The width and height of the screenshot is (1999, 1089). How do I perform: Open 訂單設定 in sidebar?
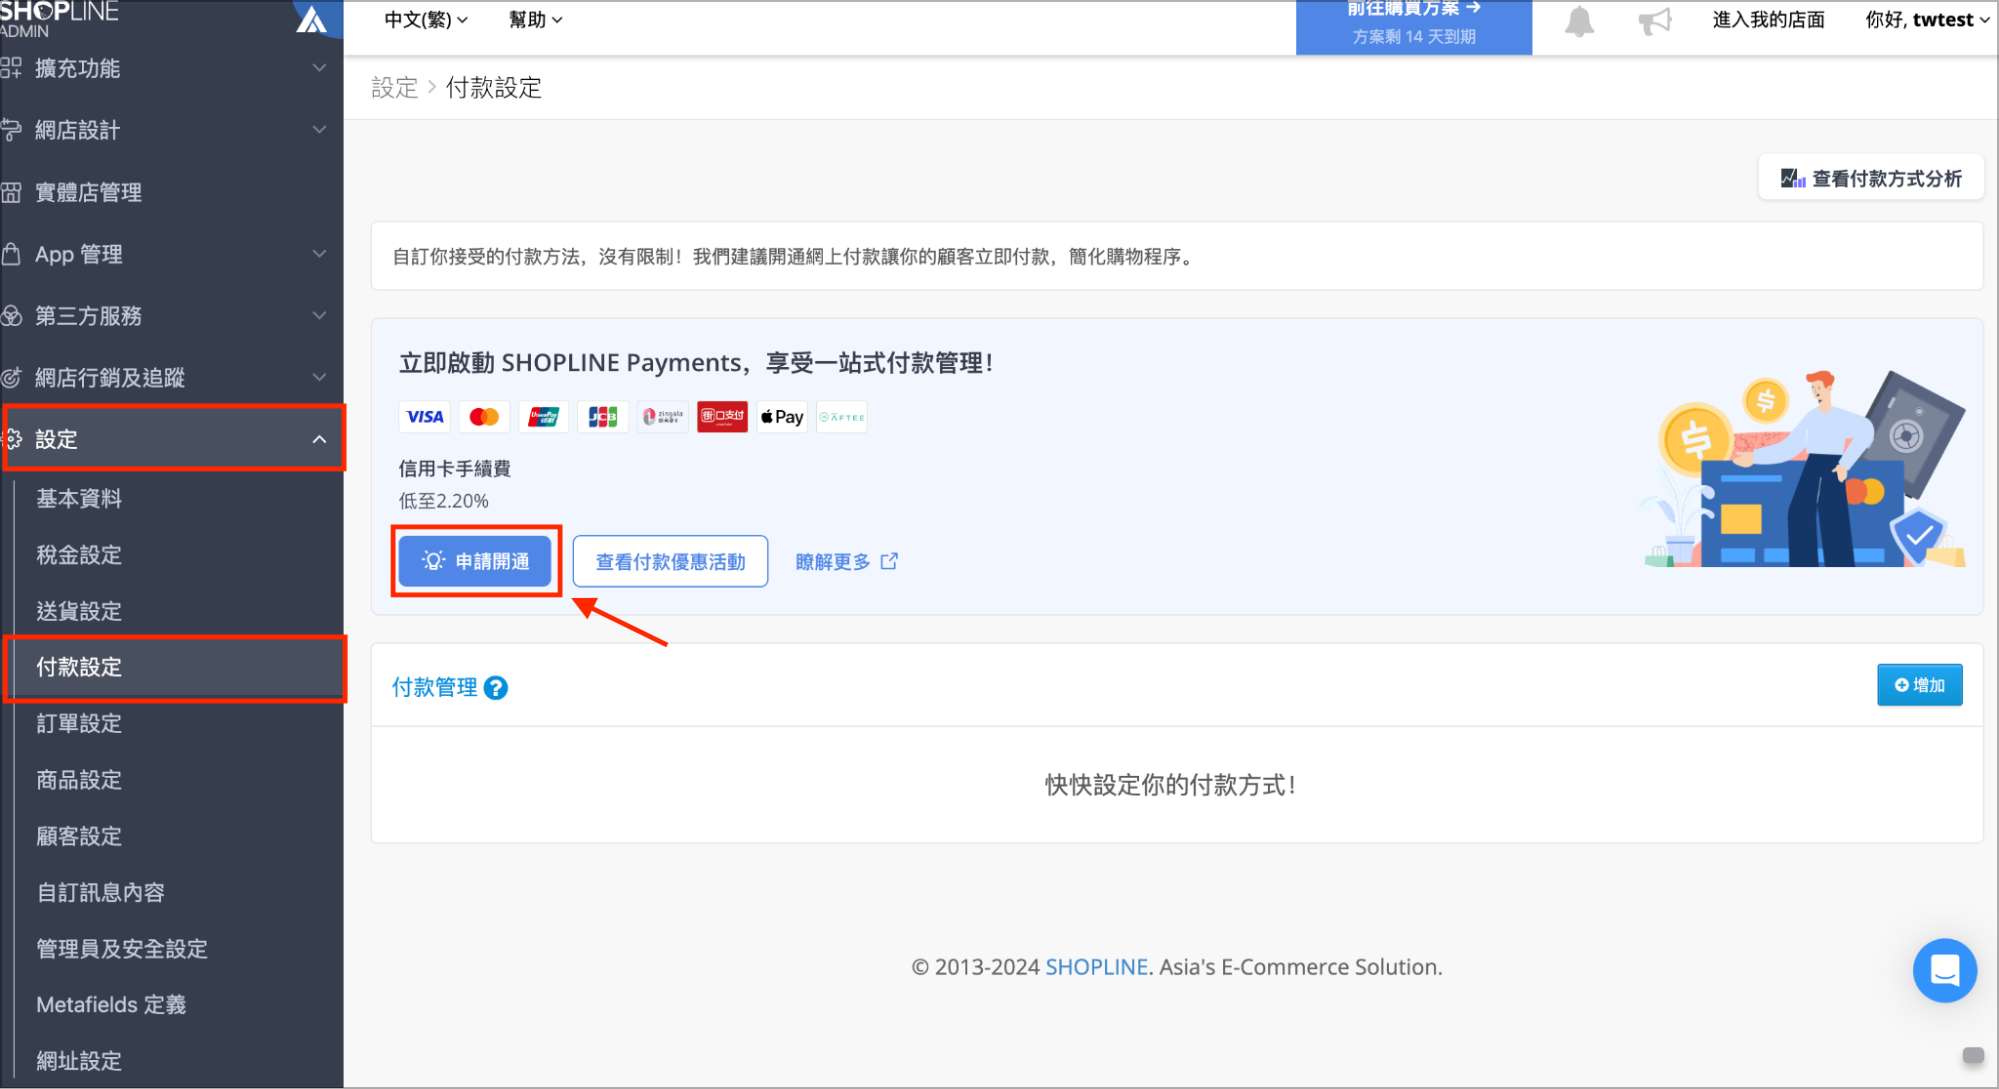79,723
